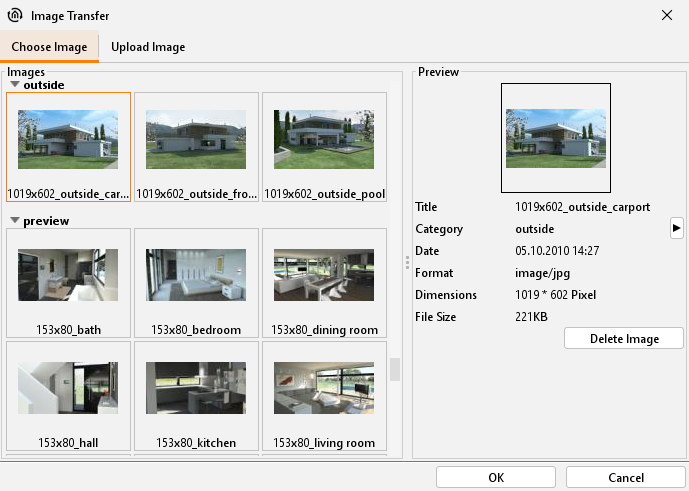Viewport: 689px width, 491px height.
Task: Click the images list vertical scrollbar
Action: 395,369
